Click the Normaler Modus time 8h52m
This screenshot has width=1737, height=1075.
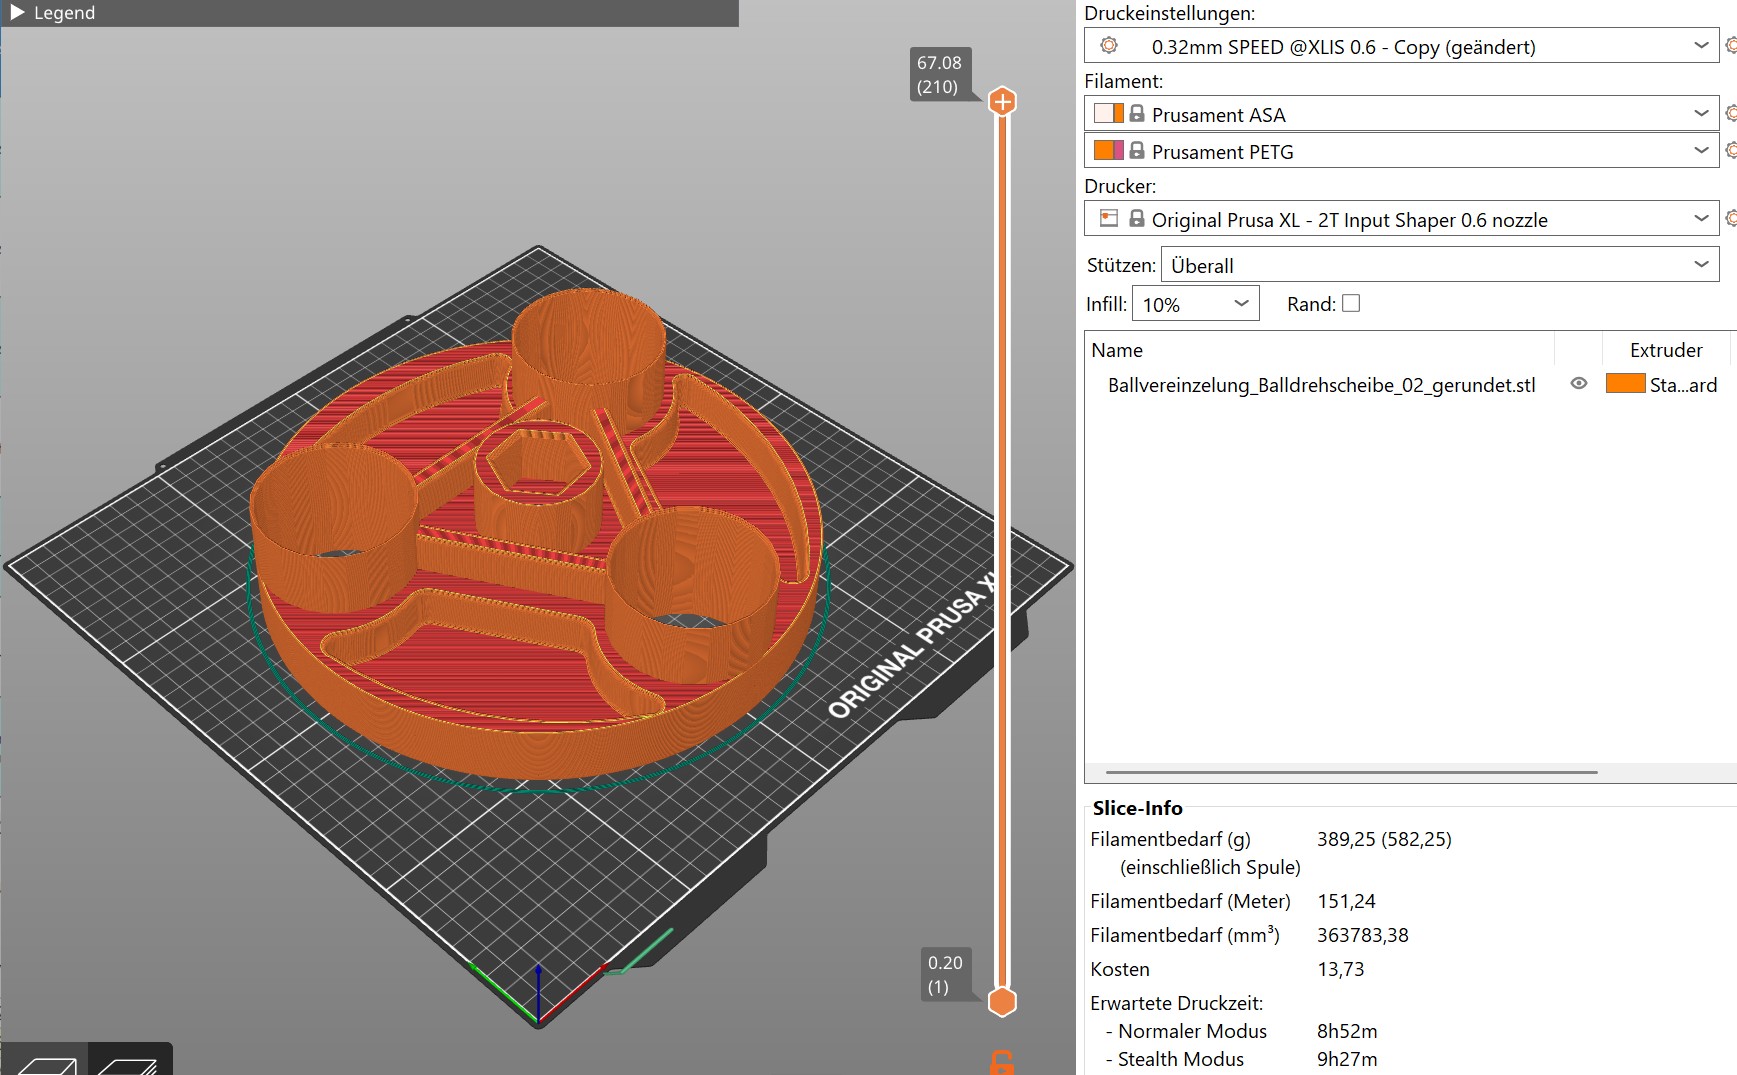(x=1347, y=1031)
